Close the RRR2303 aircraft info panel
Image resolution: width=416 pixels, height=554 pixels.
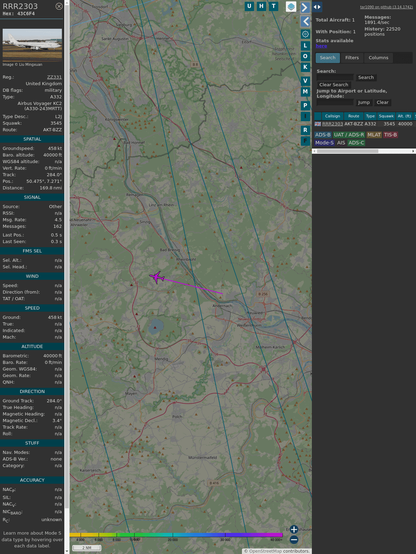(59, 6)
